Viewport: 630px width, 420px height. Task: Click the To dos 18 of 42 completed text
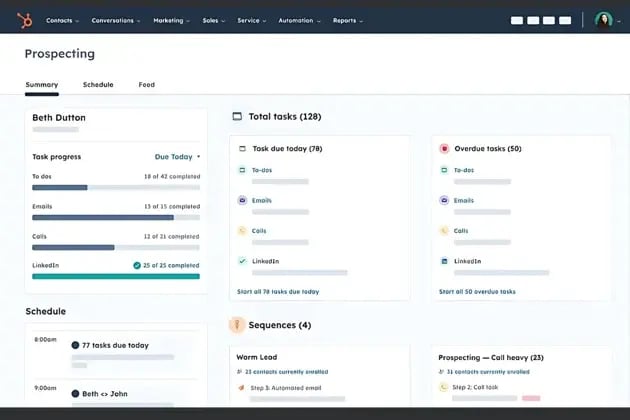tap(172, 176)
